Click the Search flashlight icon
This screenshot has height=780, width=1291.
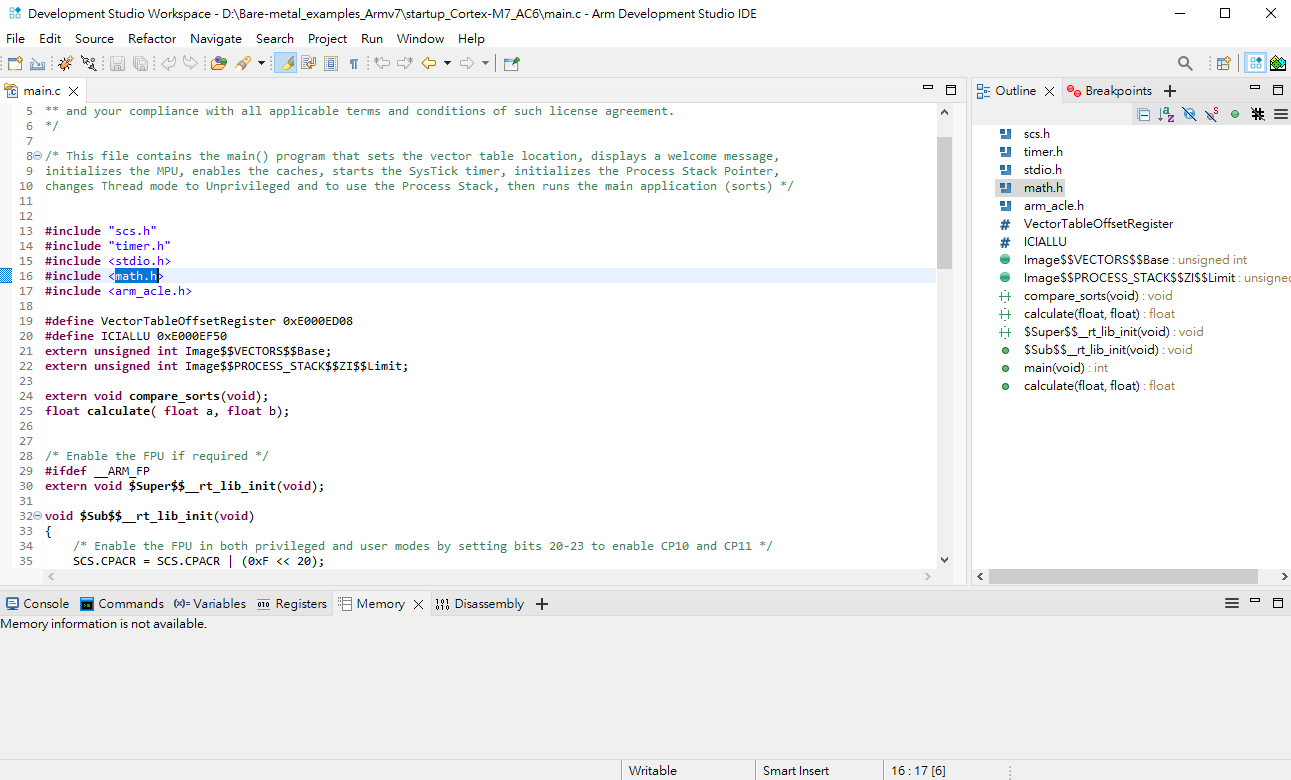(x=243, y=63)
